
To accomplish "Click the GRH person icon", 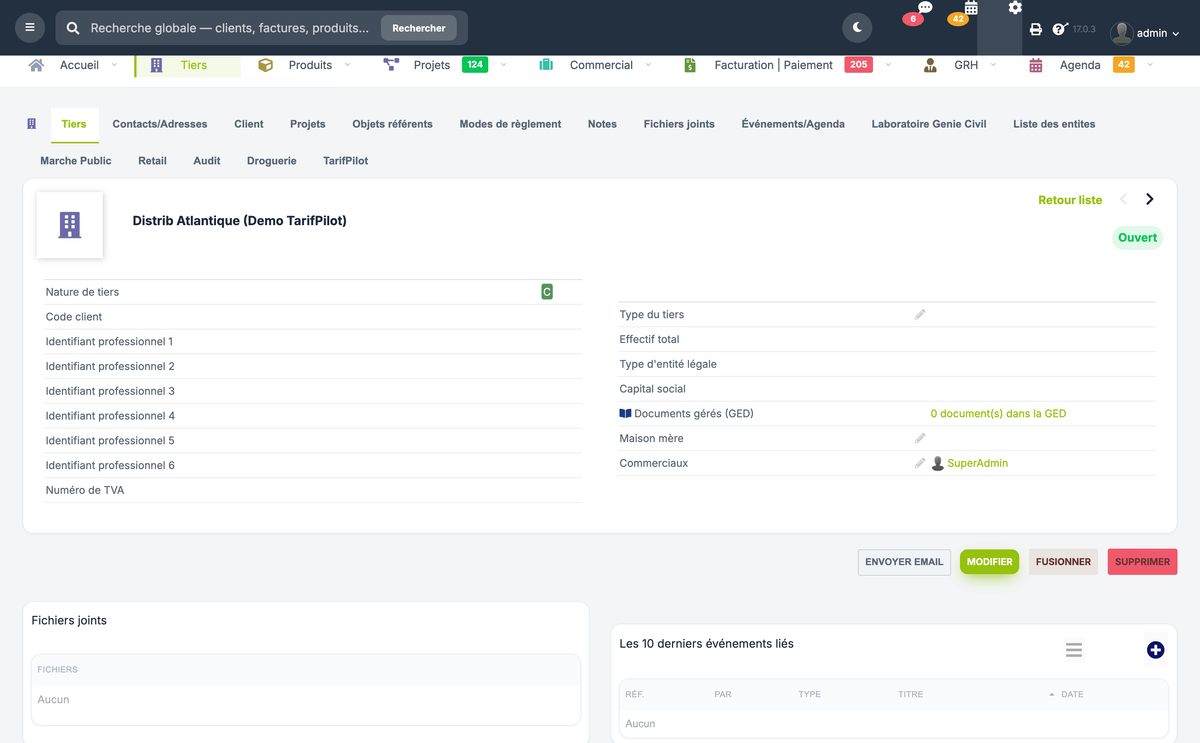I will [x=930, y=65].
